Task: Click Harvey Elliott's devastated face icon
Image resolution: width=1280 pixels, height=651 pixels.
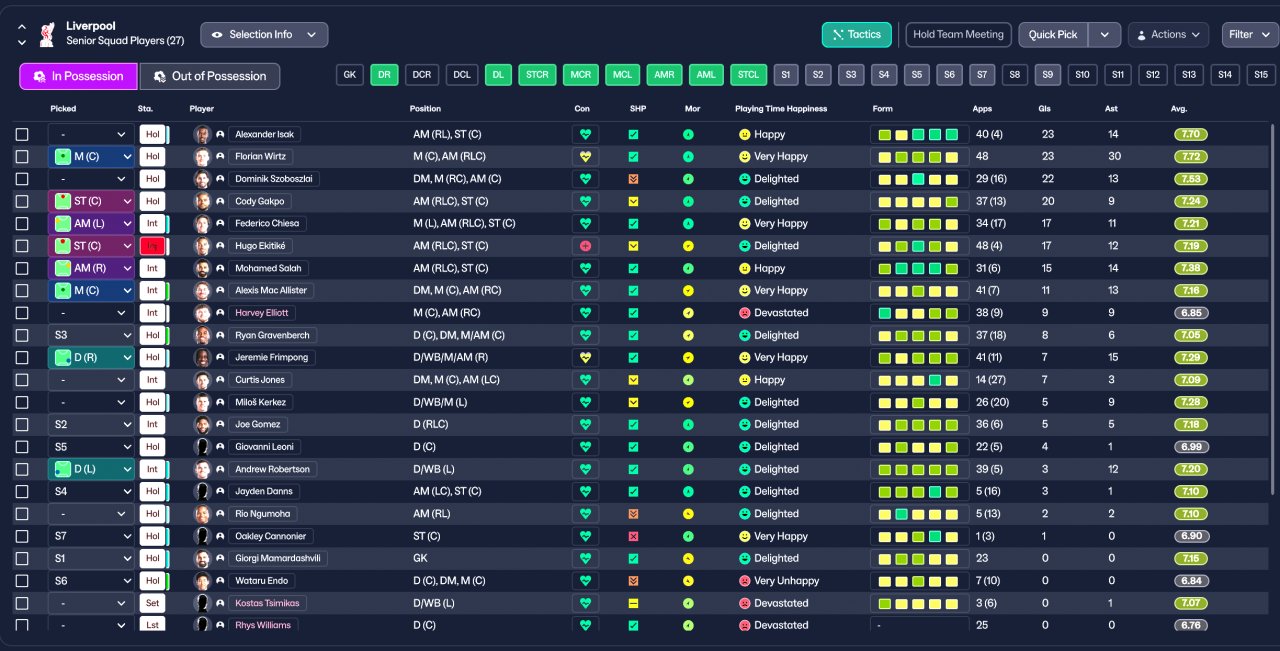Action: click(744, 313)
